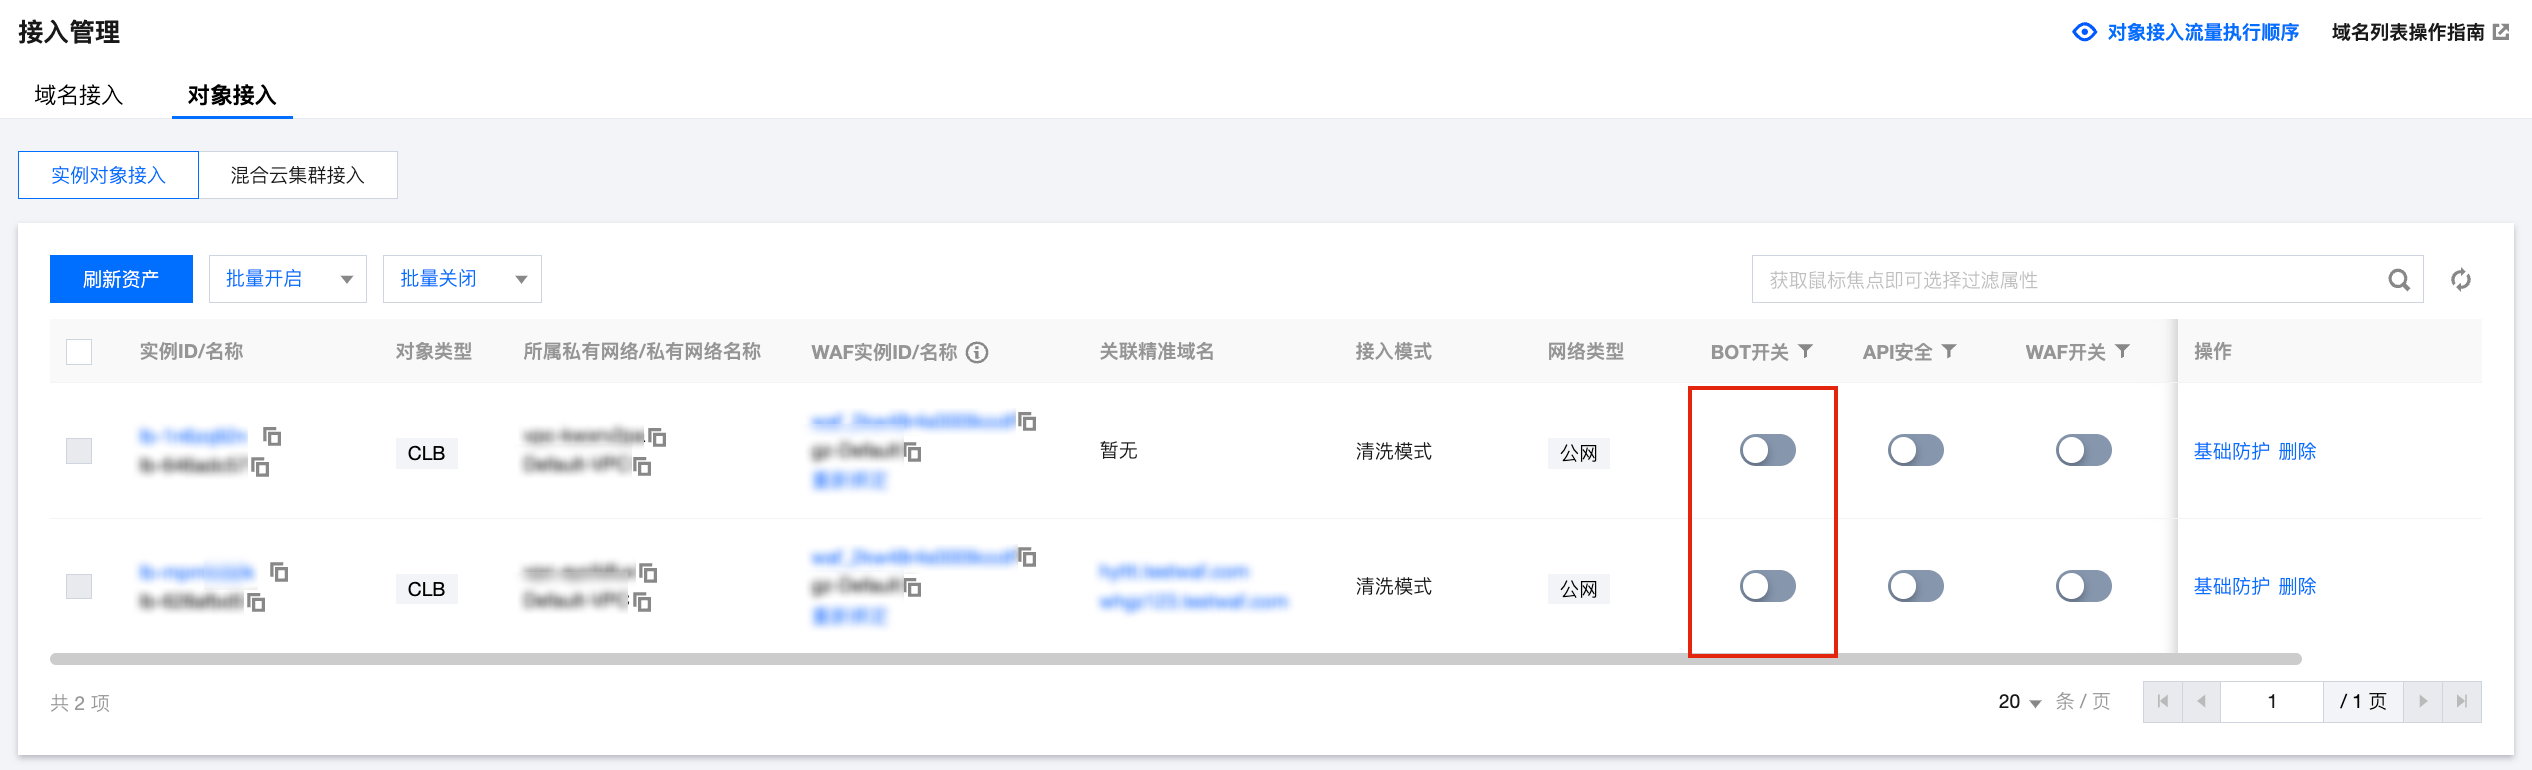Check the select-all header checkbox

79,352
